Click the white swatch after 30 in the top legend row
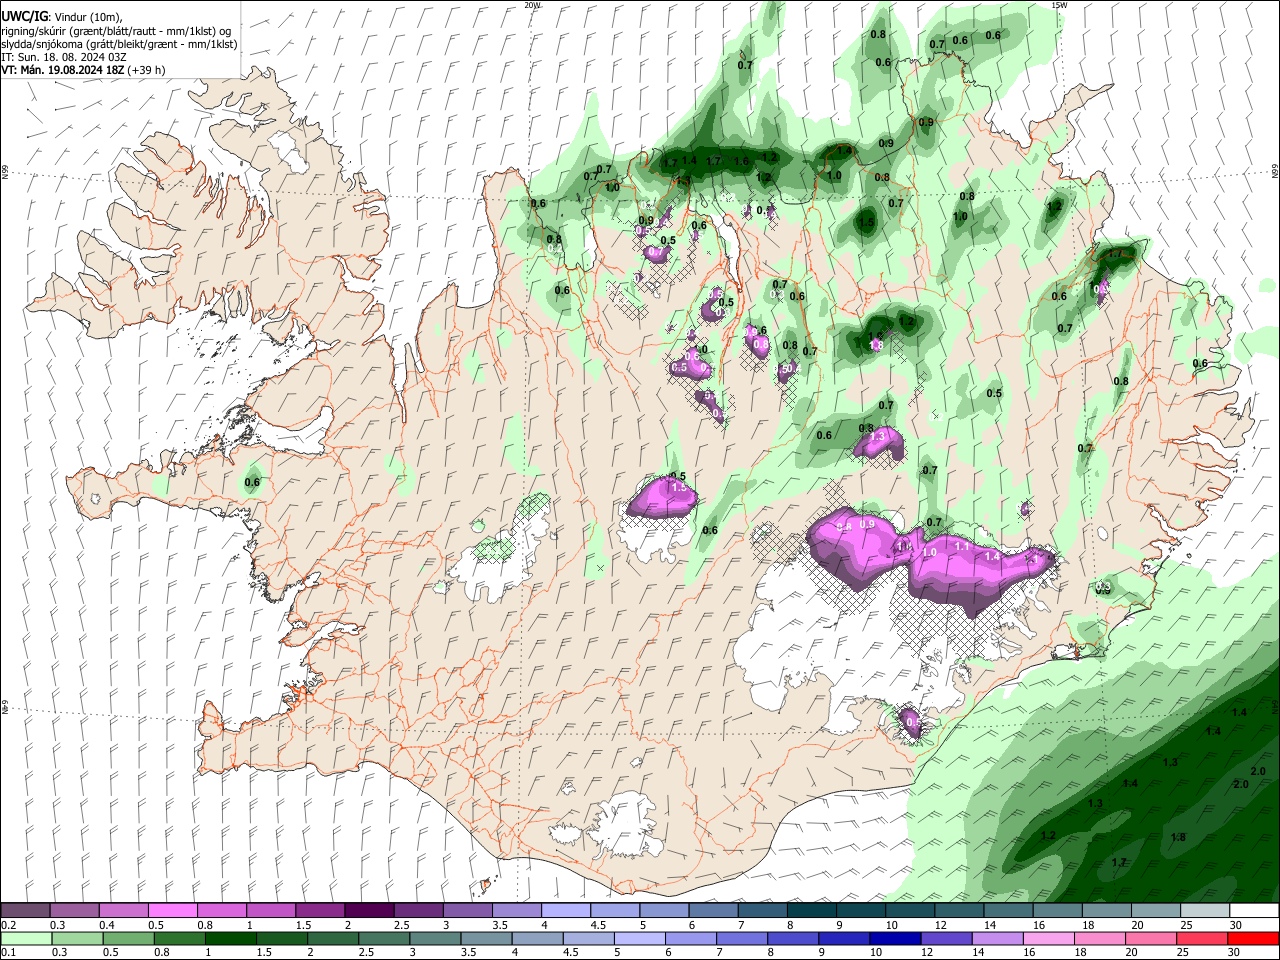Screen dimensions: 1280x960 [x=1254, y=911]
